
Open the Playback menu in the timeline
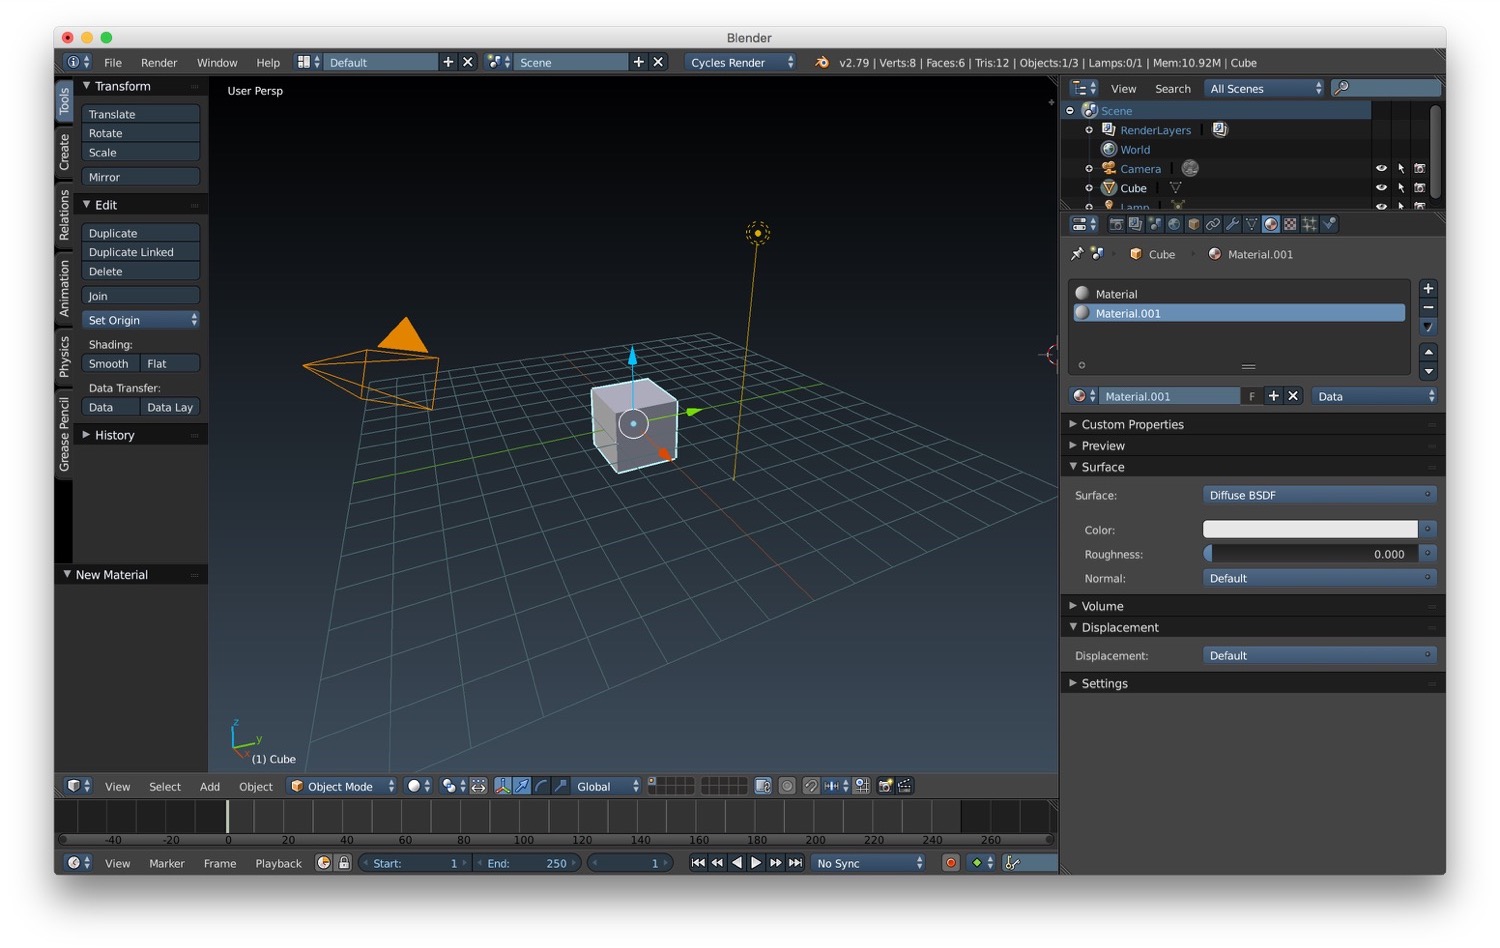pos(278,863)
